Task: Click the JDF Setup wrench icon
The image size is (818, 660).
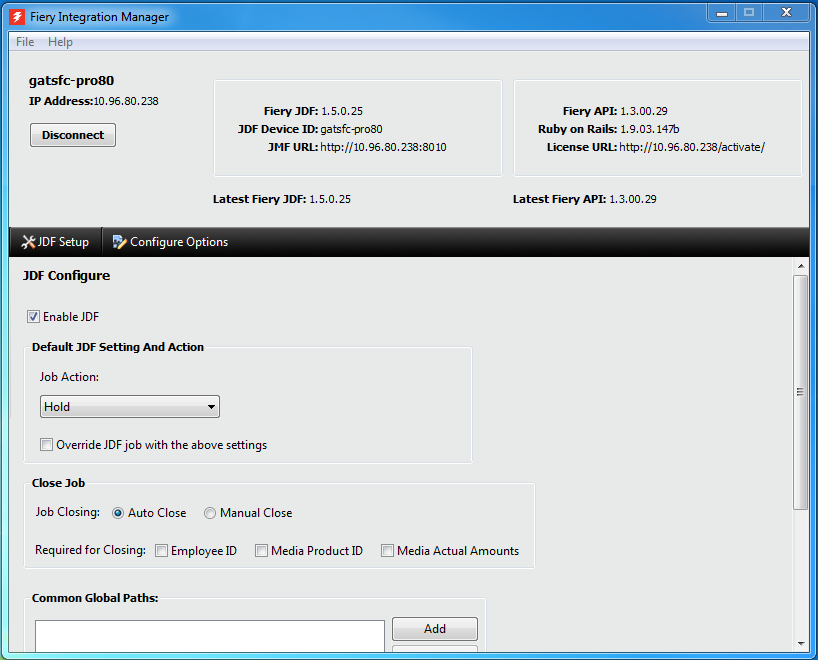Action: (x=29, y=242)
